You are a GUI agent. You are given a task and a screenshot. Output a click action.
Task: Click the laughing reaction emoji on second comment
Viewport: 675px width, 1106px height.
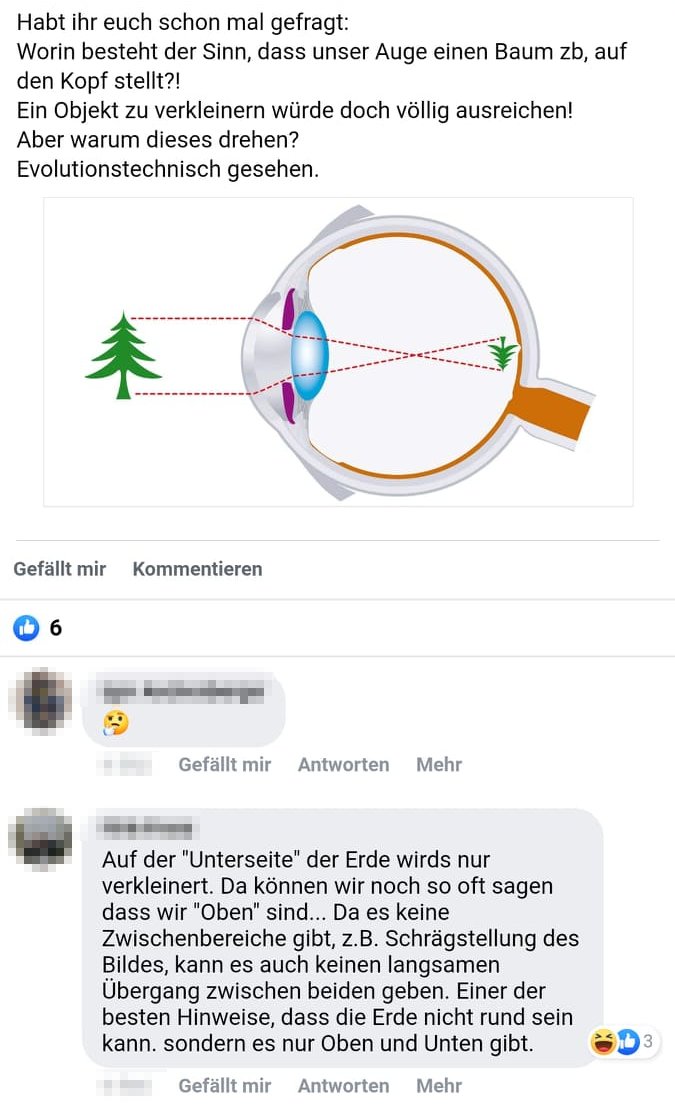[603, 1041]
